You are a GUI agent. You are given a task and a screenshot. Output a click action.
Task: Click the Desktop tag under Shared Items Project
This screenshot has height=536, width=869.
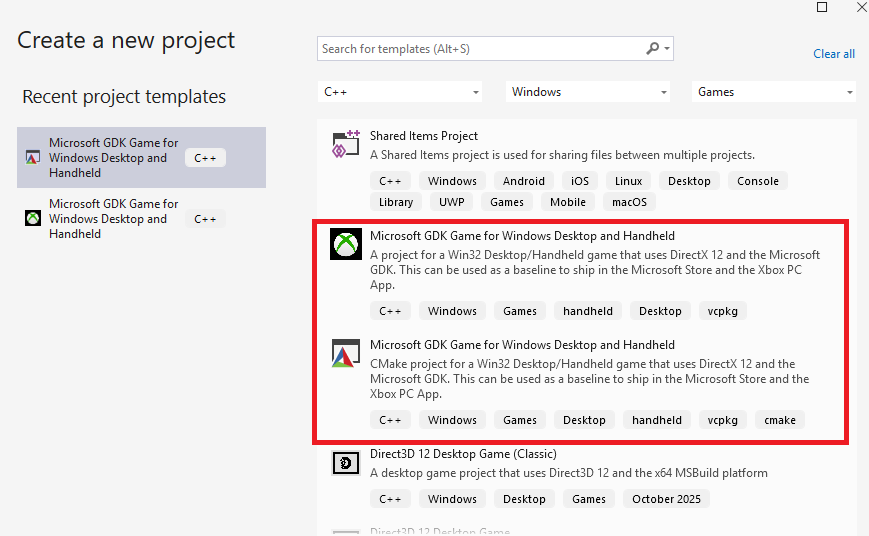pyautogui.click(x=689, y=181)
